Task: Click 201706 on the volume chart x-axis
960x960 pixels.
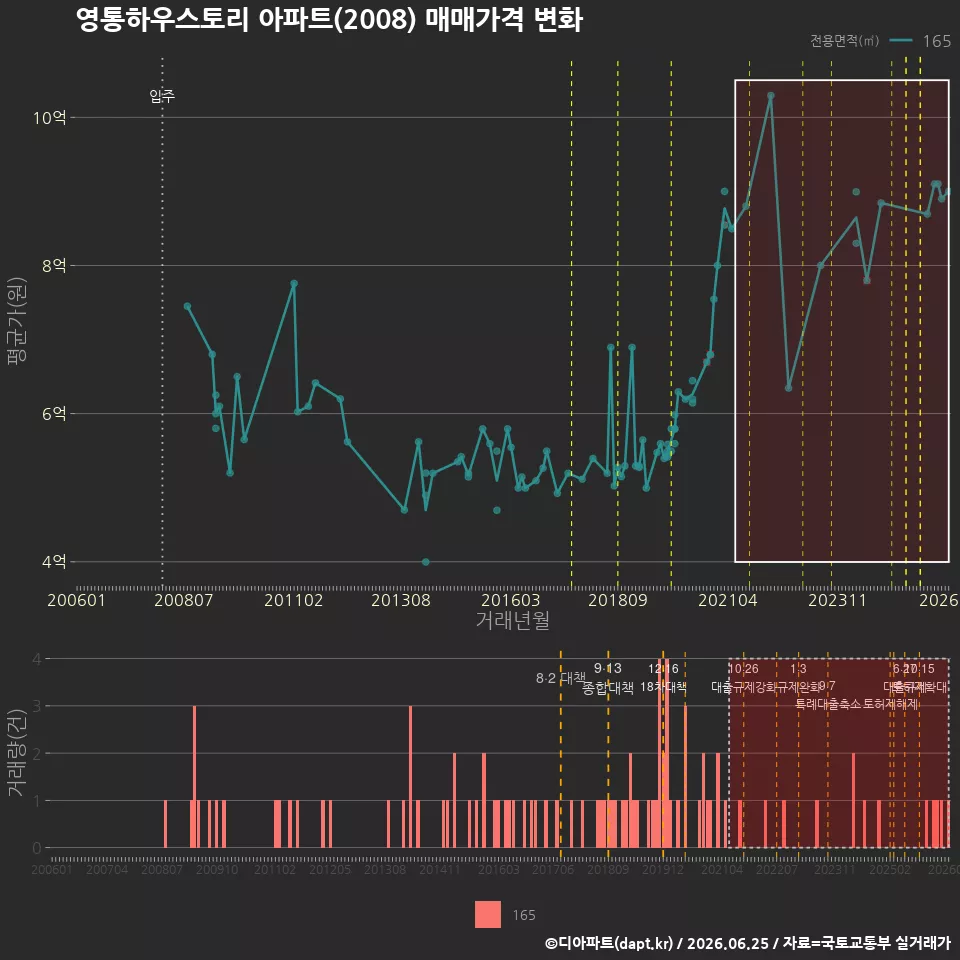Action: 553,869
